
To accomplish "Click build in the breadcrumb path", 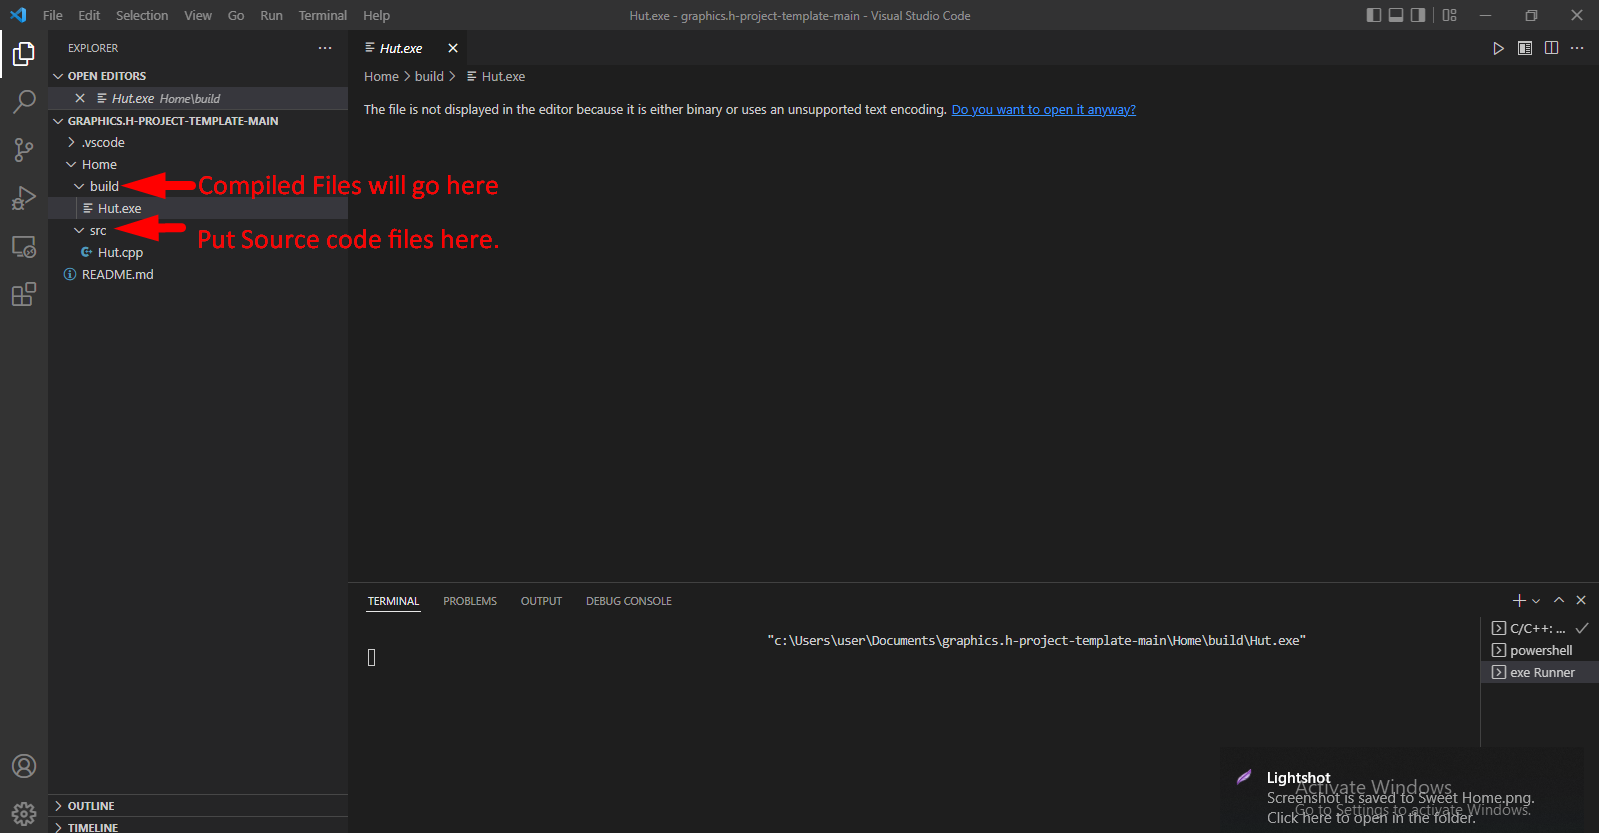I will click(x=429, y=76).
